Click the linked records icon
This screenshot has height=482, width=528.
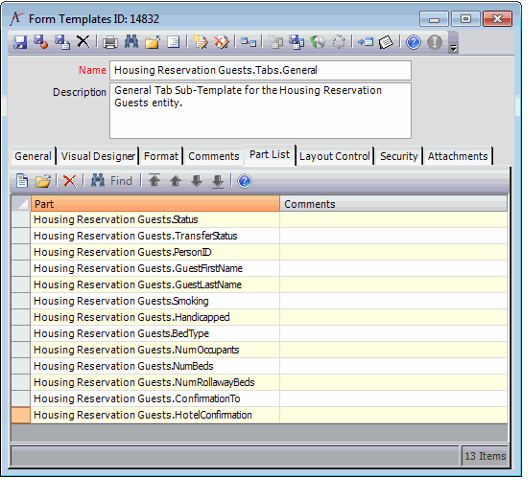tap(249, 42)
